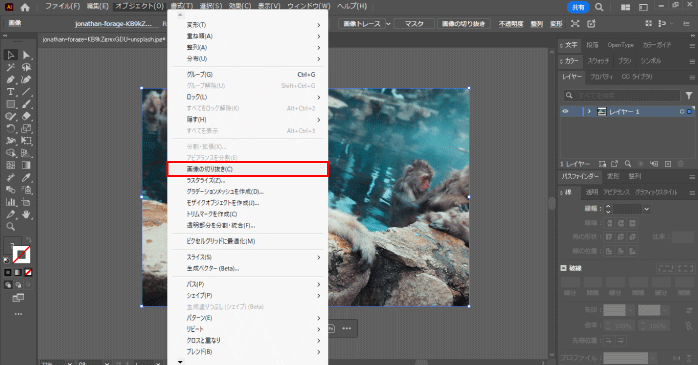Viewport: 698px width, 365px height.
Task: Open スライス(S) submenu
Action: (x=248, y=257)
